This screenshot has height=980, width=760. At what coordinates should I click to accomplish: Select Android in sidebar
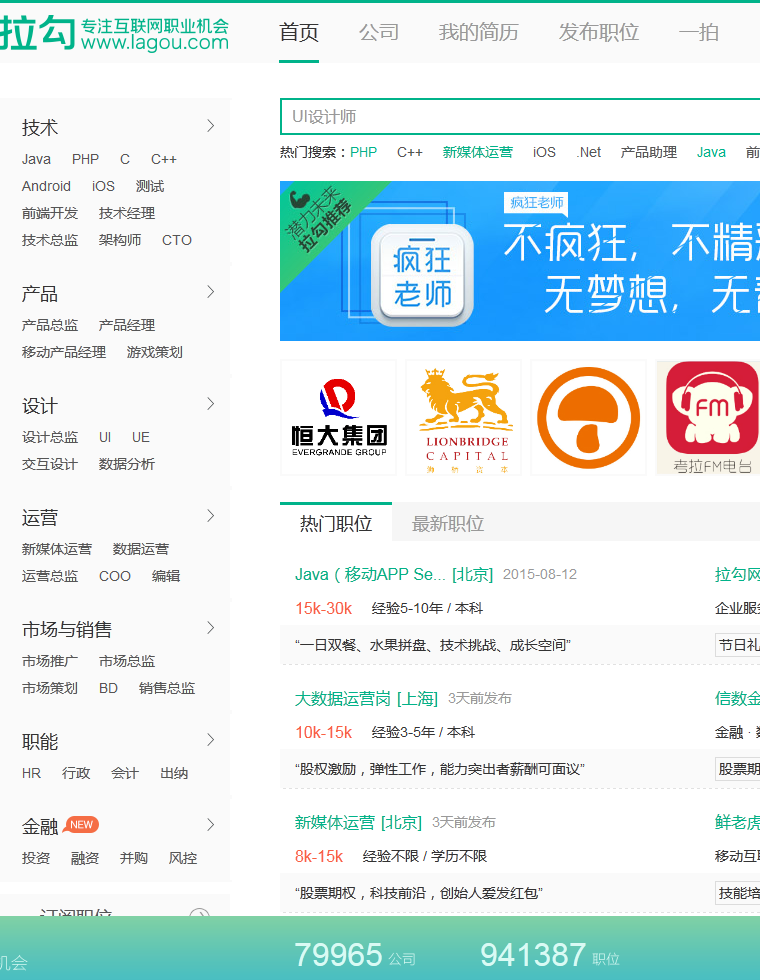pyautogui.click(x=46, y=186)
